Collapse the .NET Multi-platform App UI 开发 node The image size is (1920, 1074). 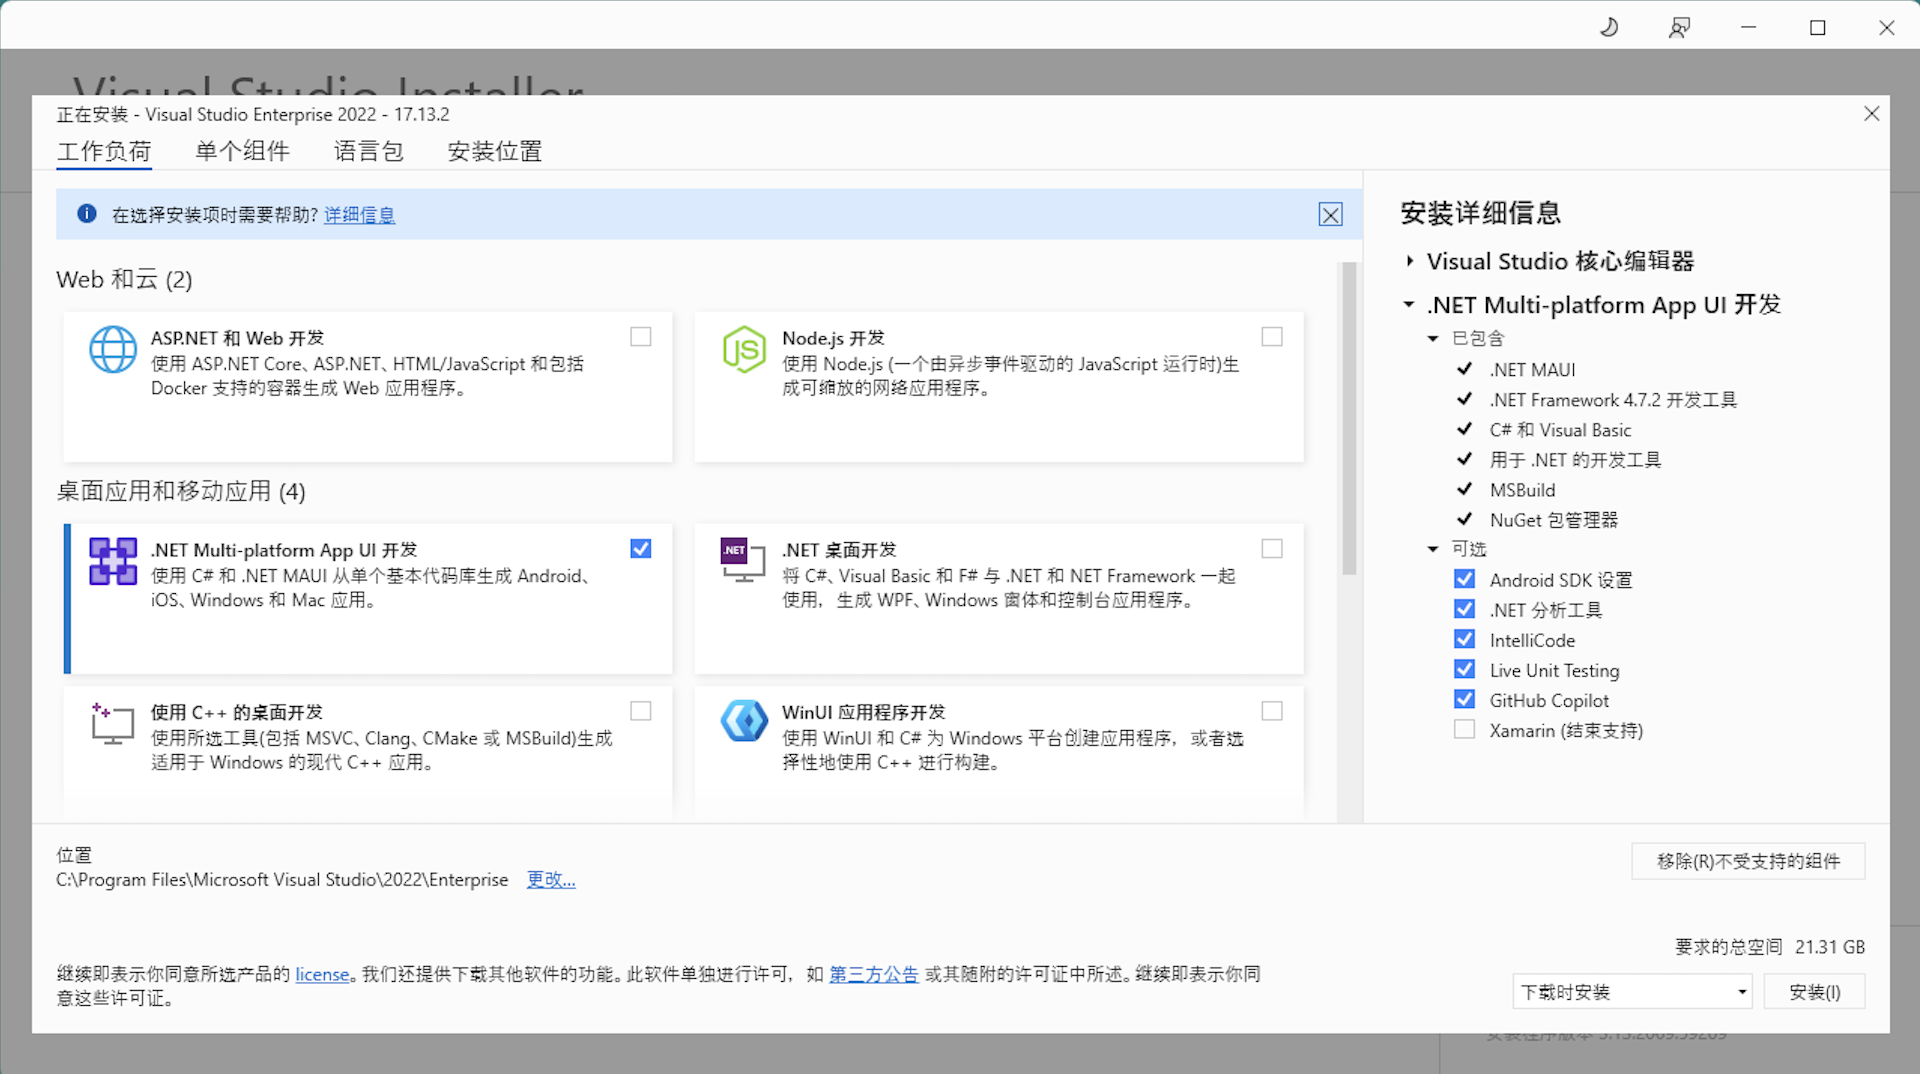click(x=1409, y=304)
